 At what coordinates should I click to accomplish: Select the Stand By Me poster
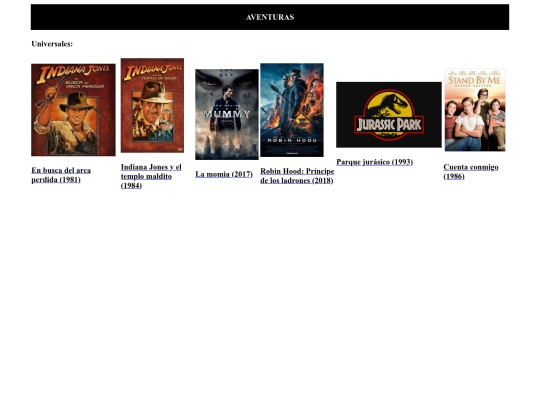[x=475, y=110]
